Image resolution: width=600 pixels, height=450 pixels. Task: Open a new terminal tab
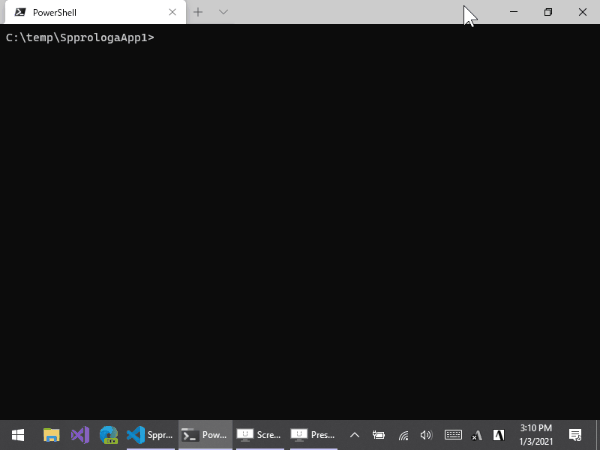(x=198, y=12)
